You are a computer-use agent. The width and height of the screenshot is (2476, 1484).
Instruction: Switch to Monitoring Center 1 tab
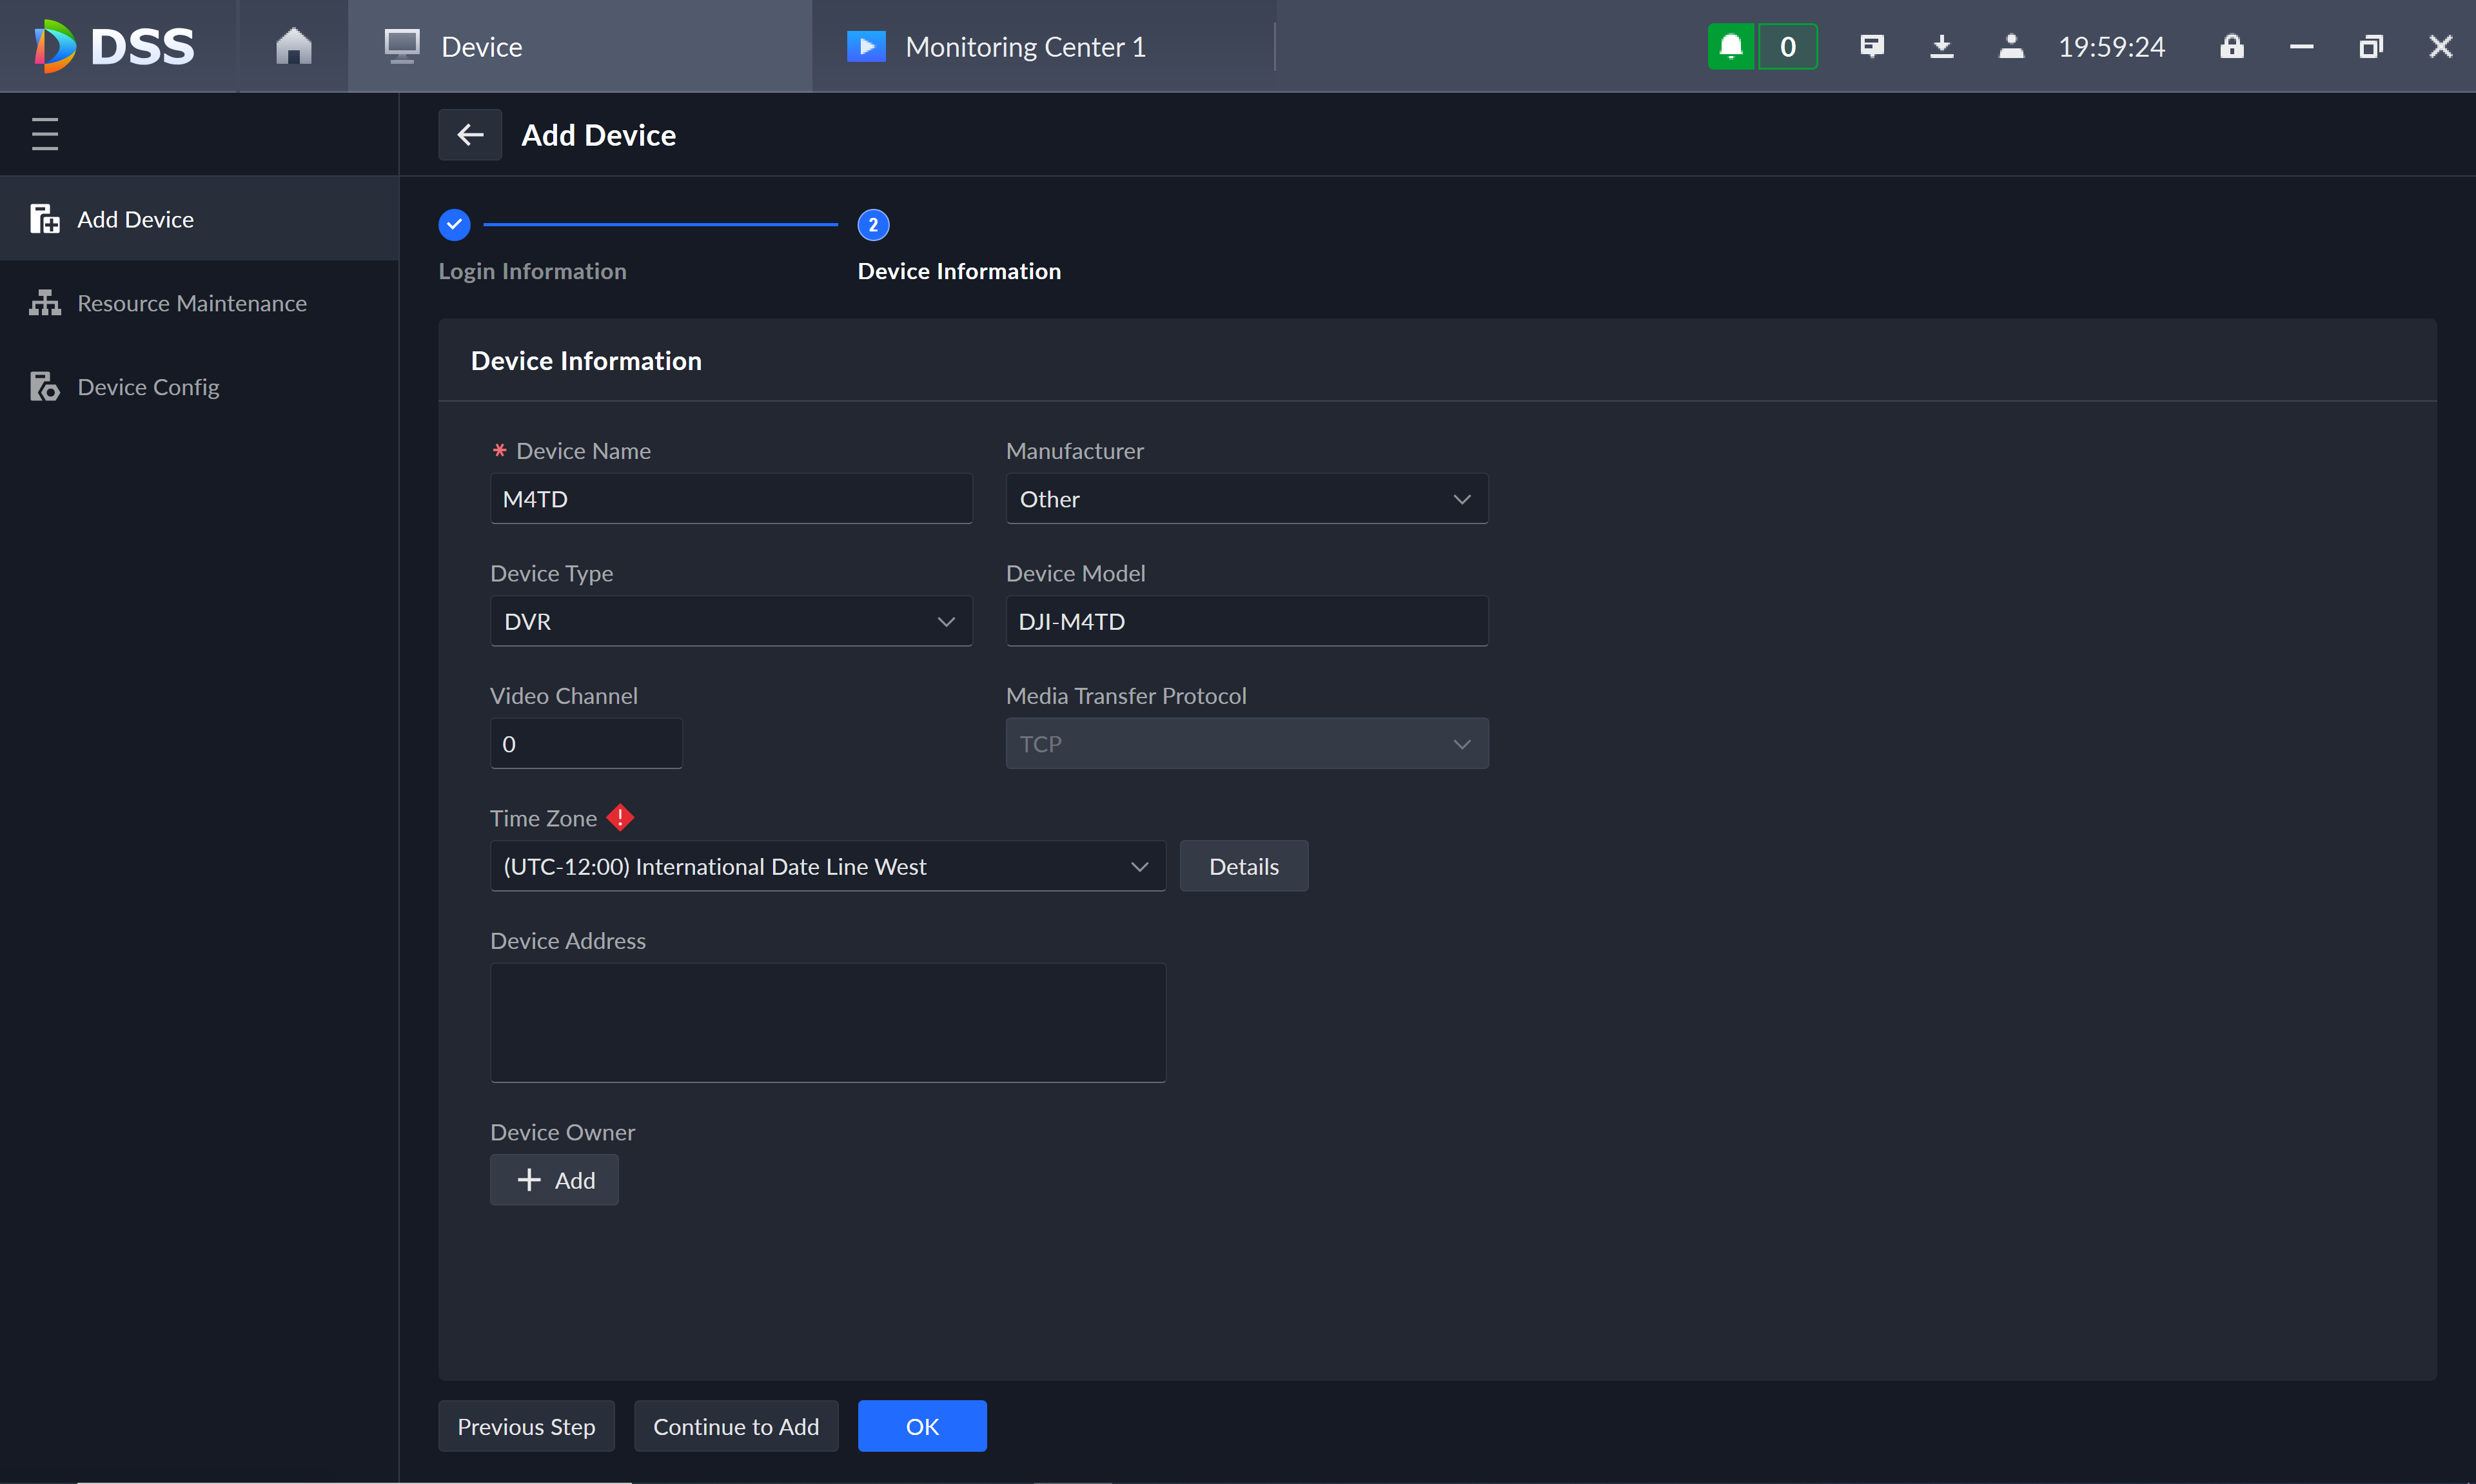[x=1043, y=46]
